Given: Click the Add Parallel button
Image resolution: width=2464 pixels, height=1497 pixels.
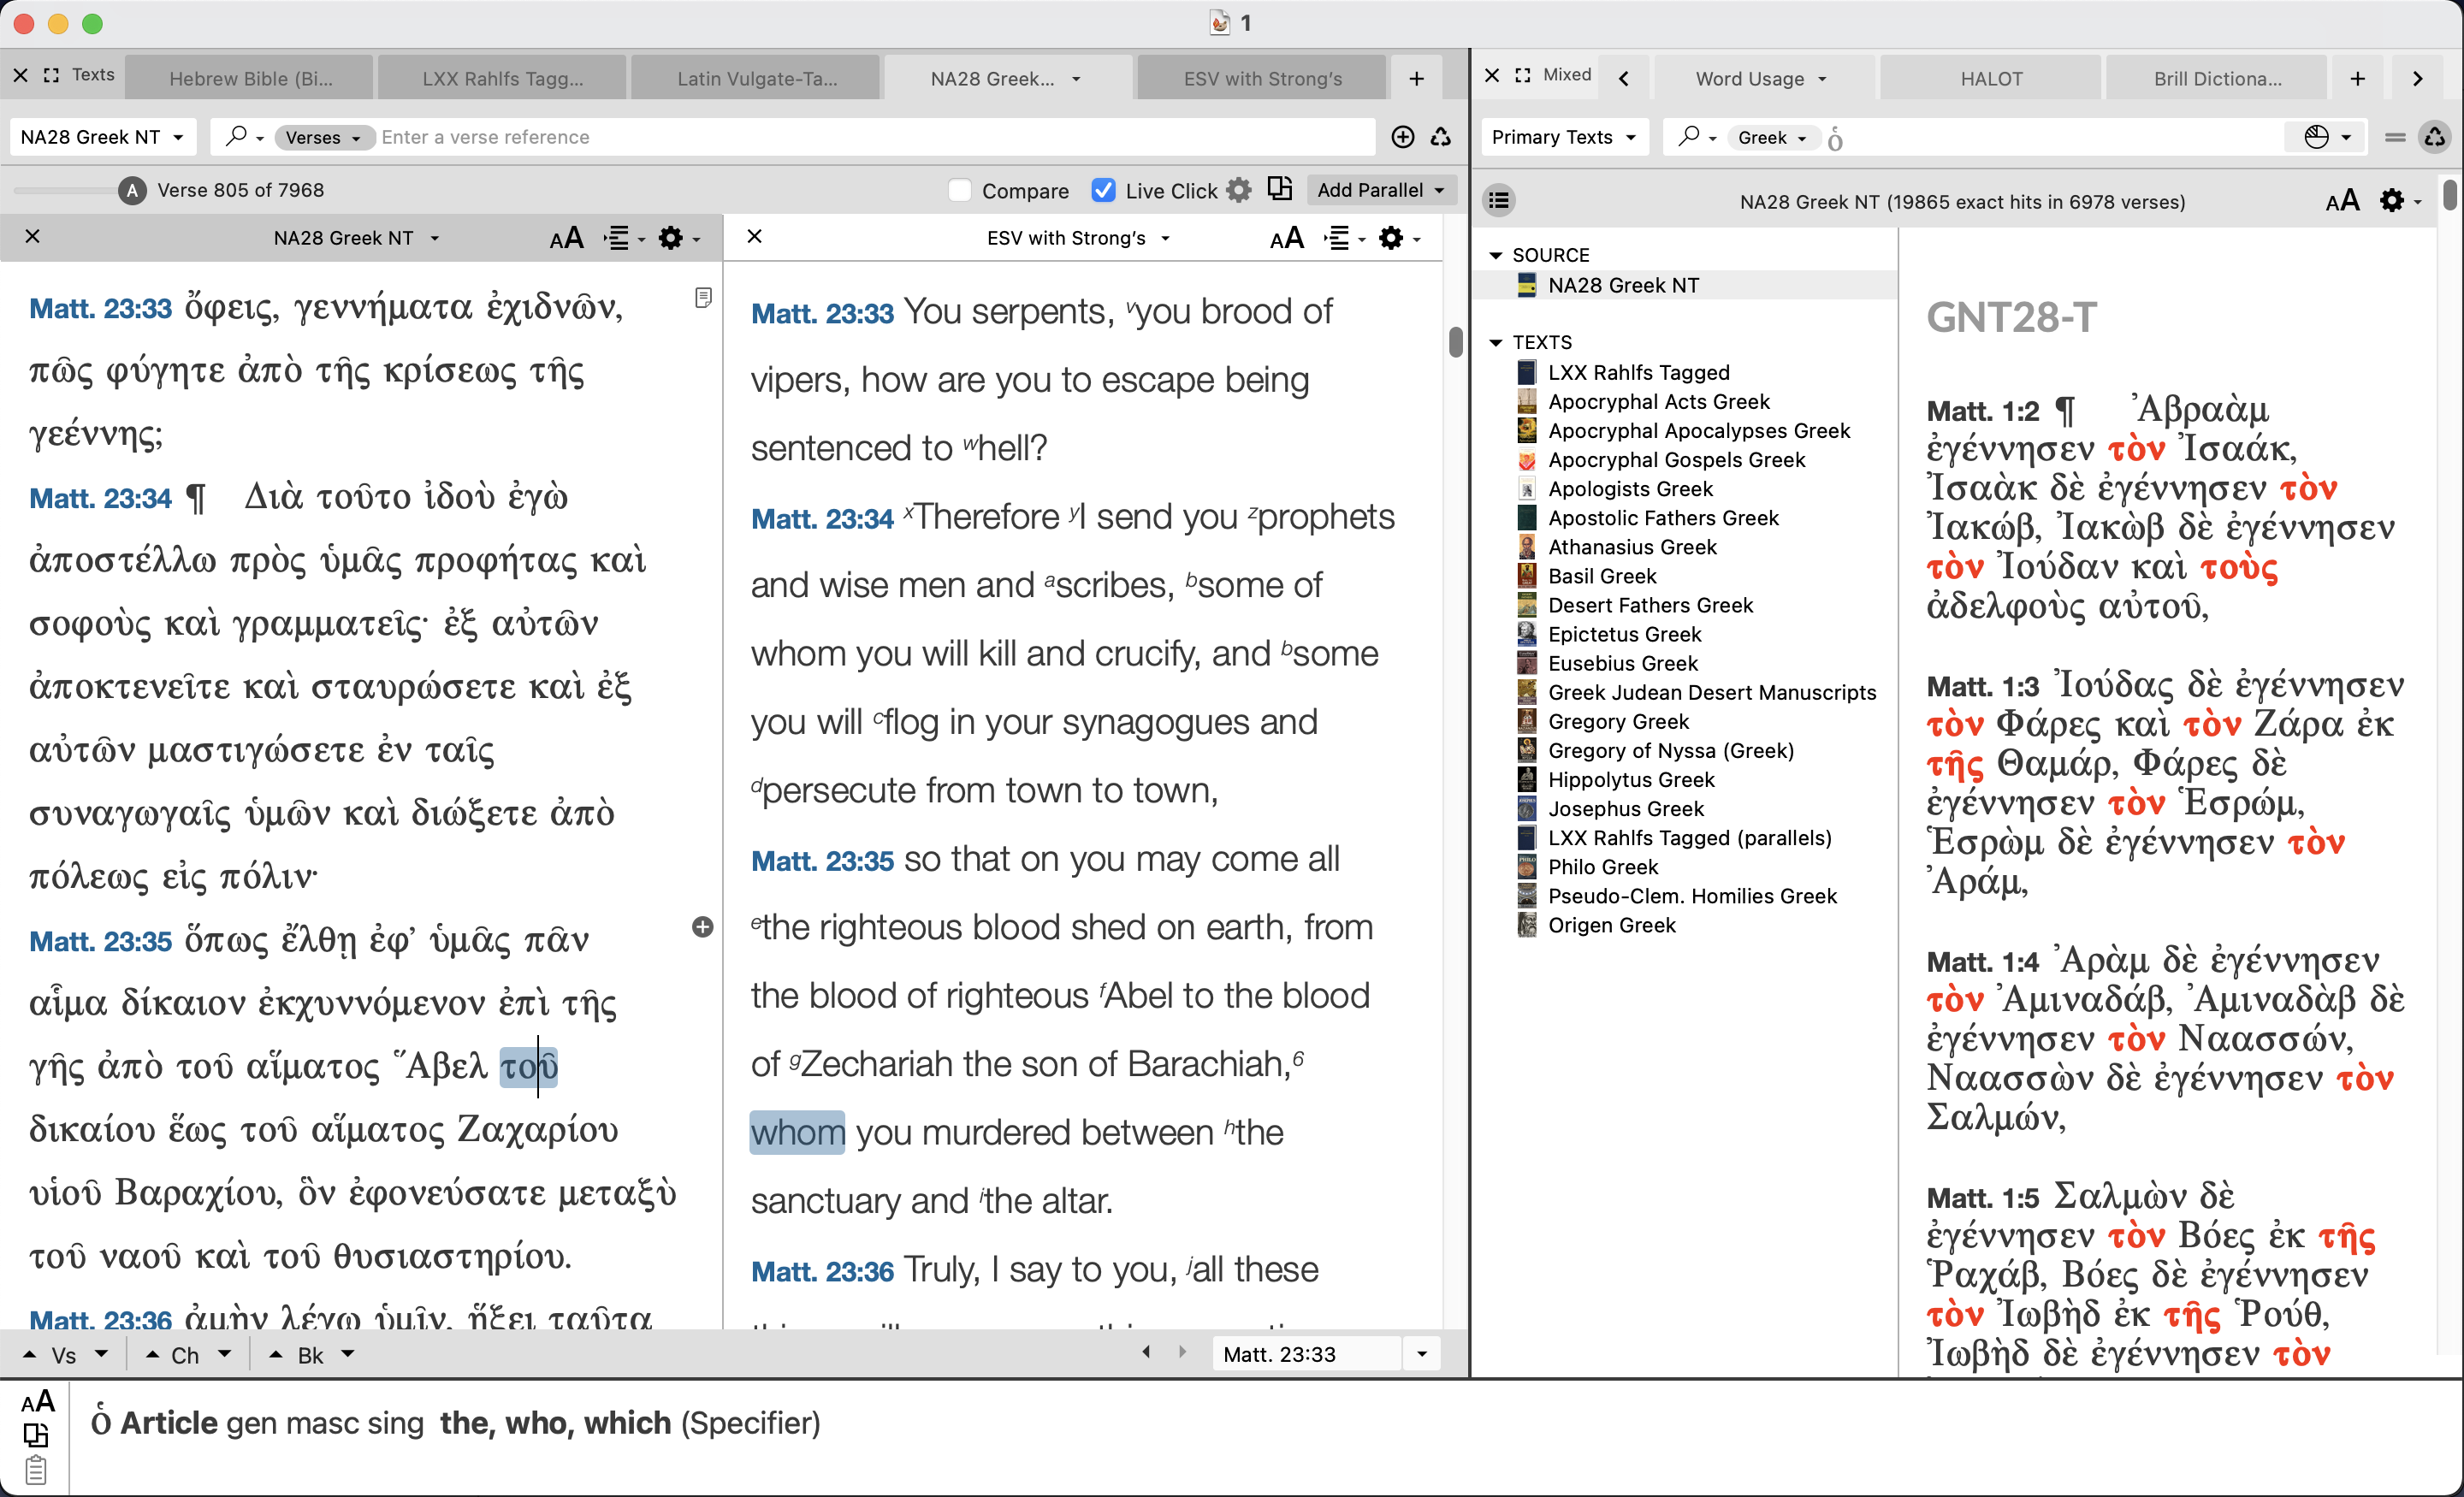Looking at the screenshot, I should [1380, 189].
